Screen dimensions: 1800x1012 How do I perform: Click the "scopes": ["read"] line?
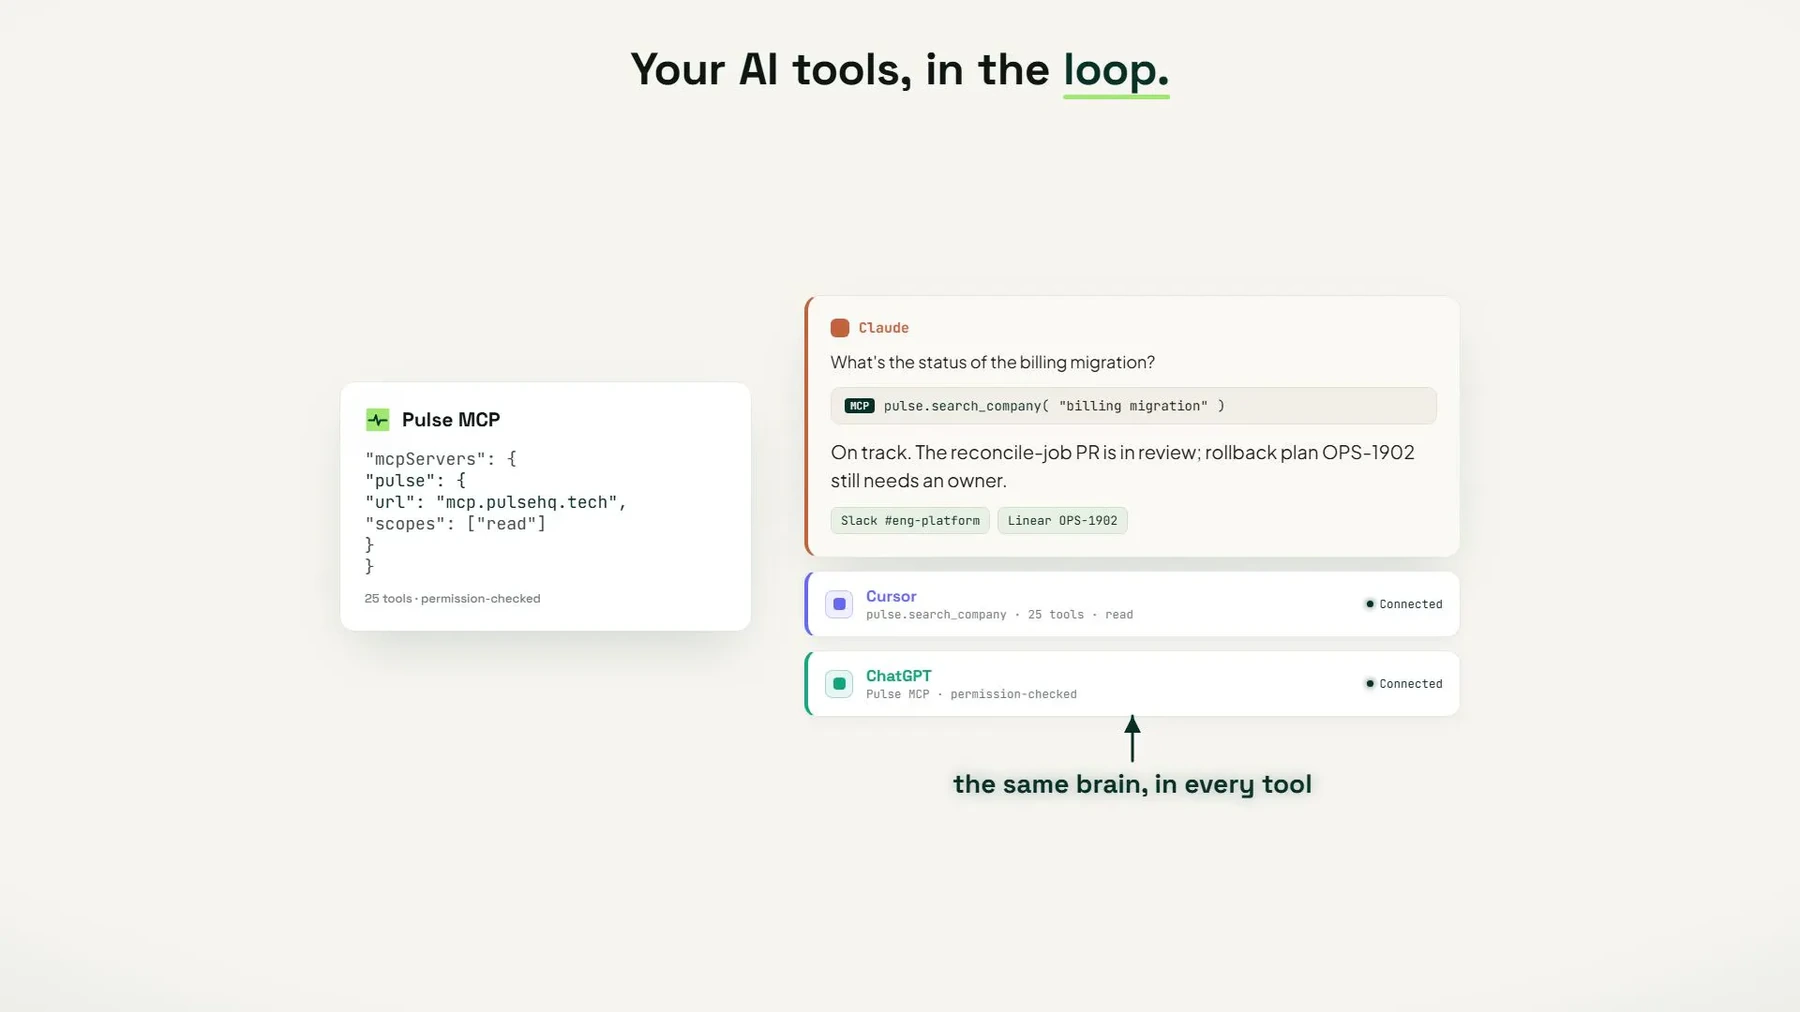click(456, 524)
